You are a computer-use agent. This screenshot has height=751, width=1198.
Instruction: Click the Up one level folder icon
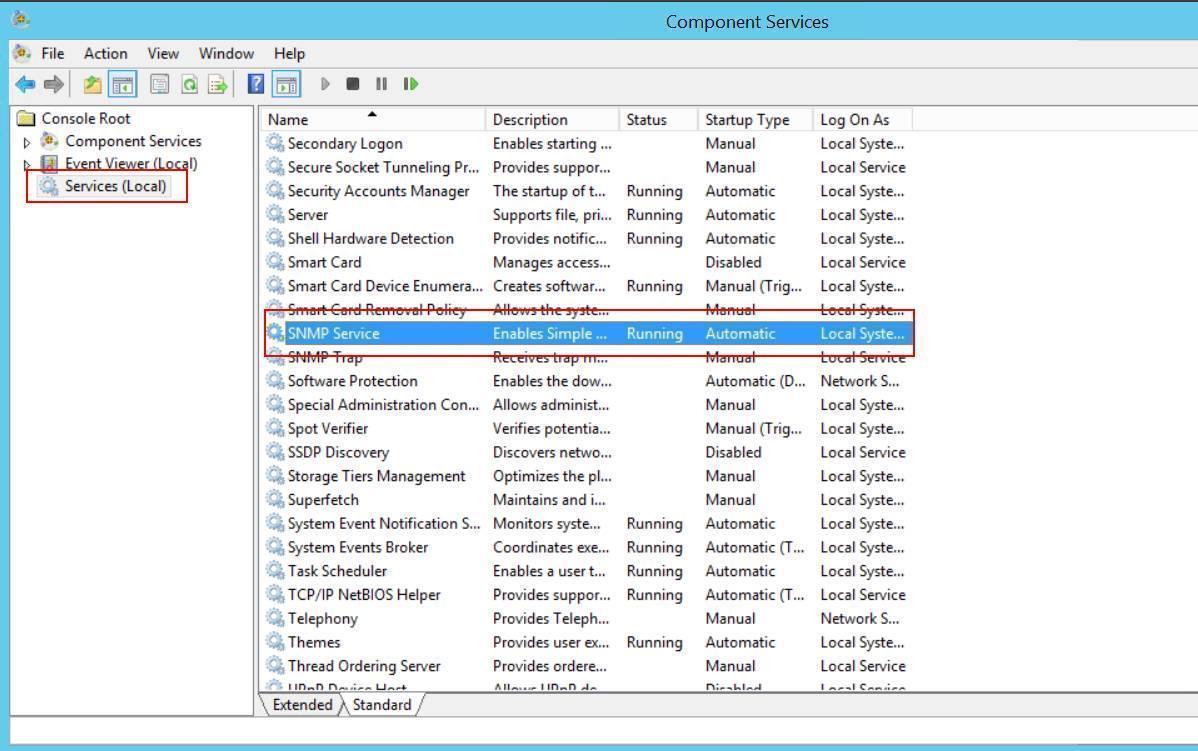point(92,84)
